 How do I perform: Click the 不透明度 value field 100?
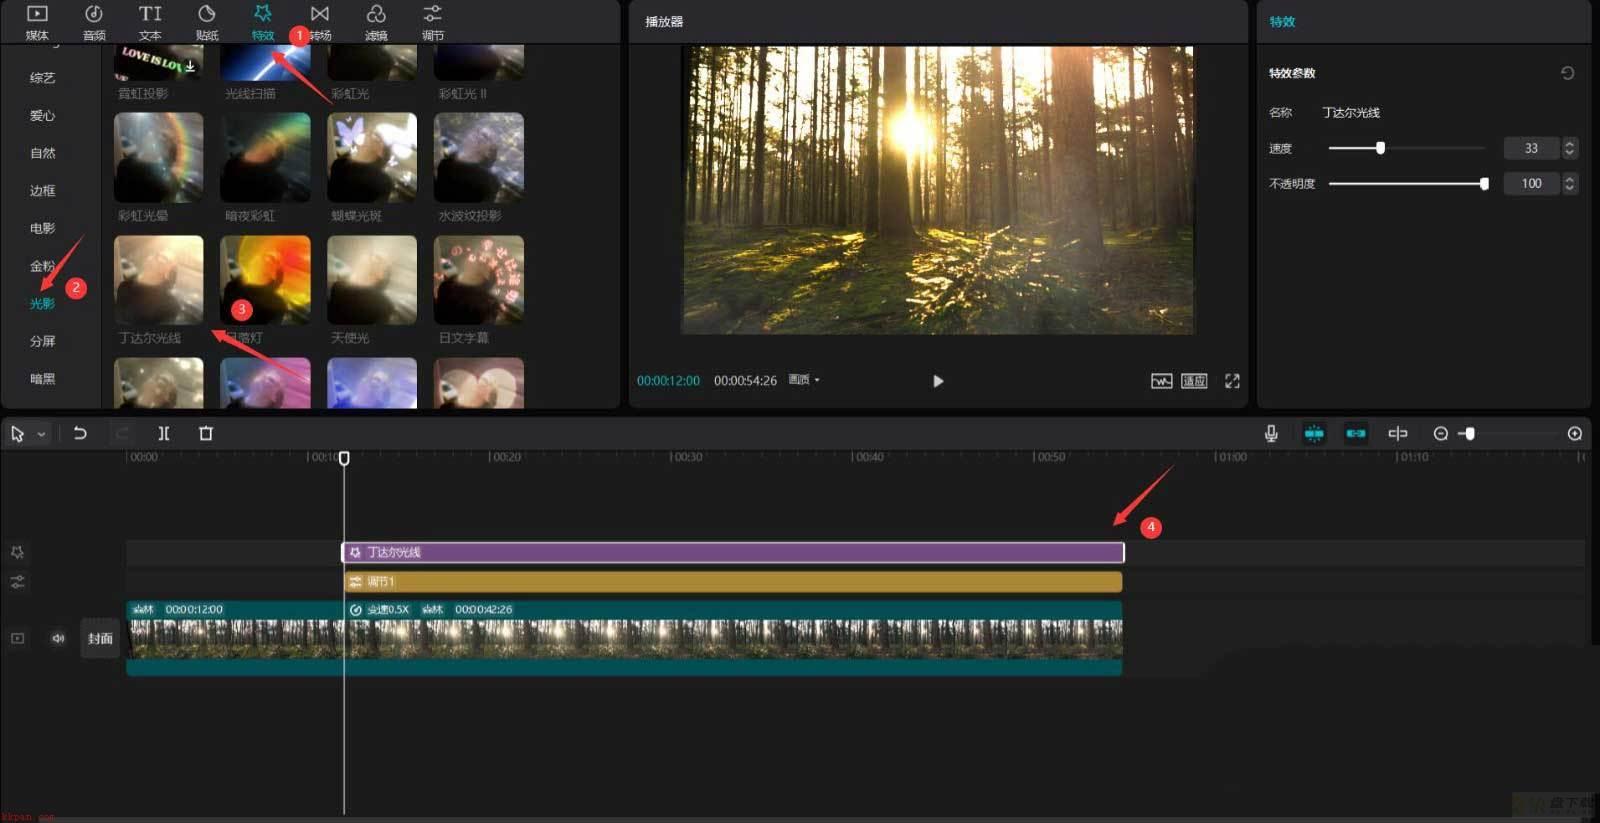click(x=1531, y=184)
